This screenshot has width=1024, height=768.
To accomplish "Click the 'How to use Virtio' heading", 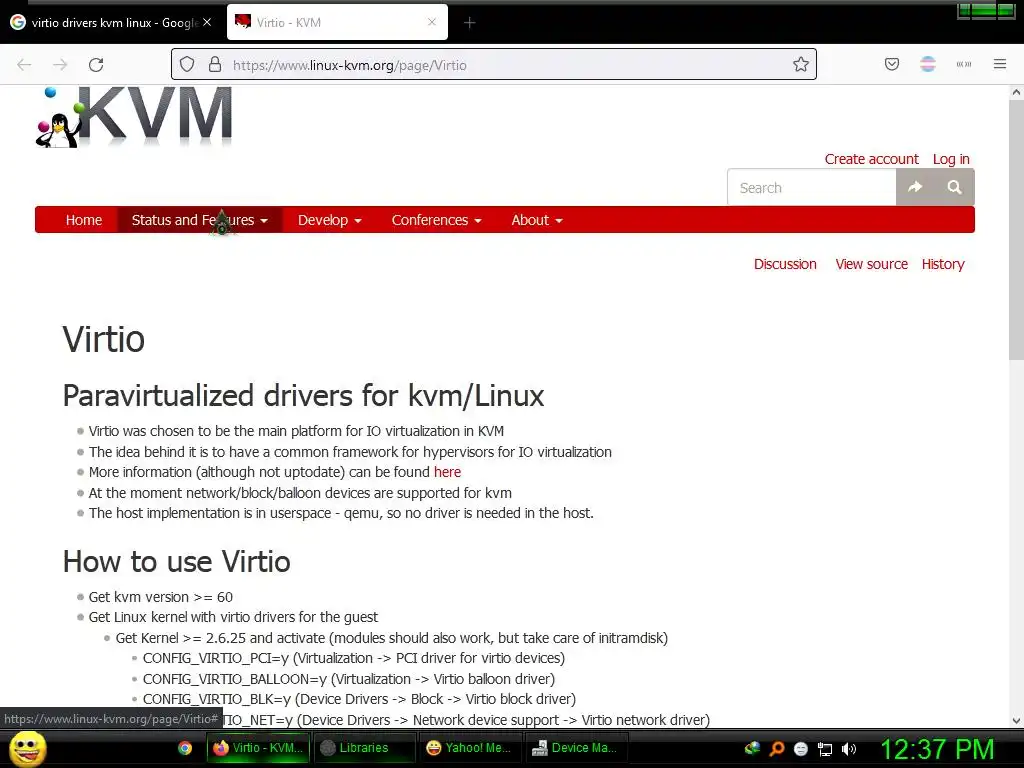I will (176, 562).
